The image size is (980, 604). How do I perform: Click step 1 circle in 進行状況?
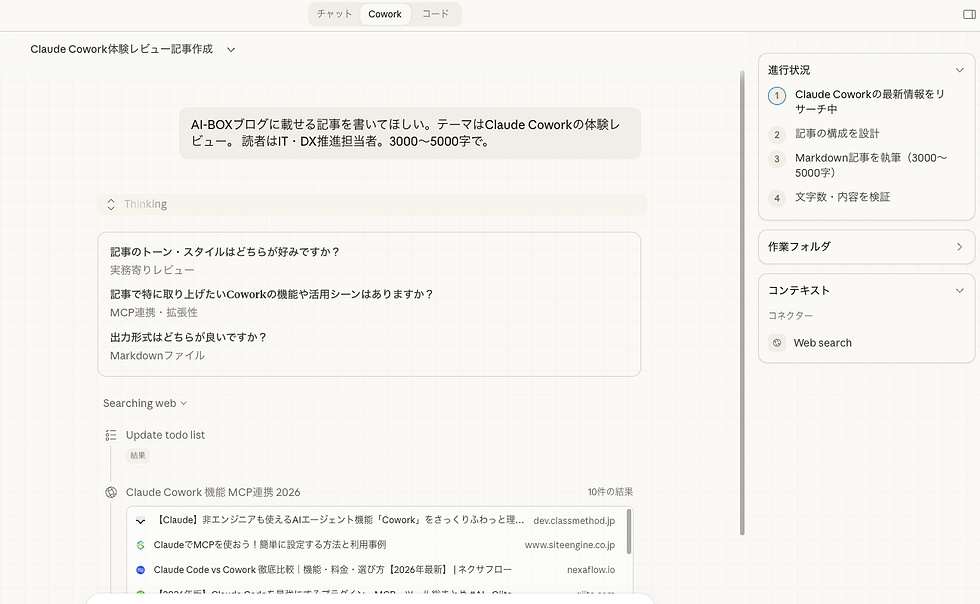777,96
